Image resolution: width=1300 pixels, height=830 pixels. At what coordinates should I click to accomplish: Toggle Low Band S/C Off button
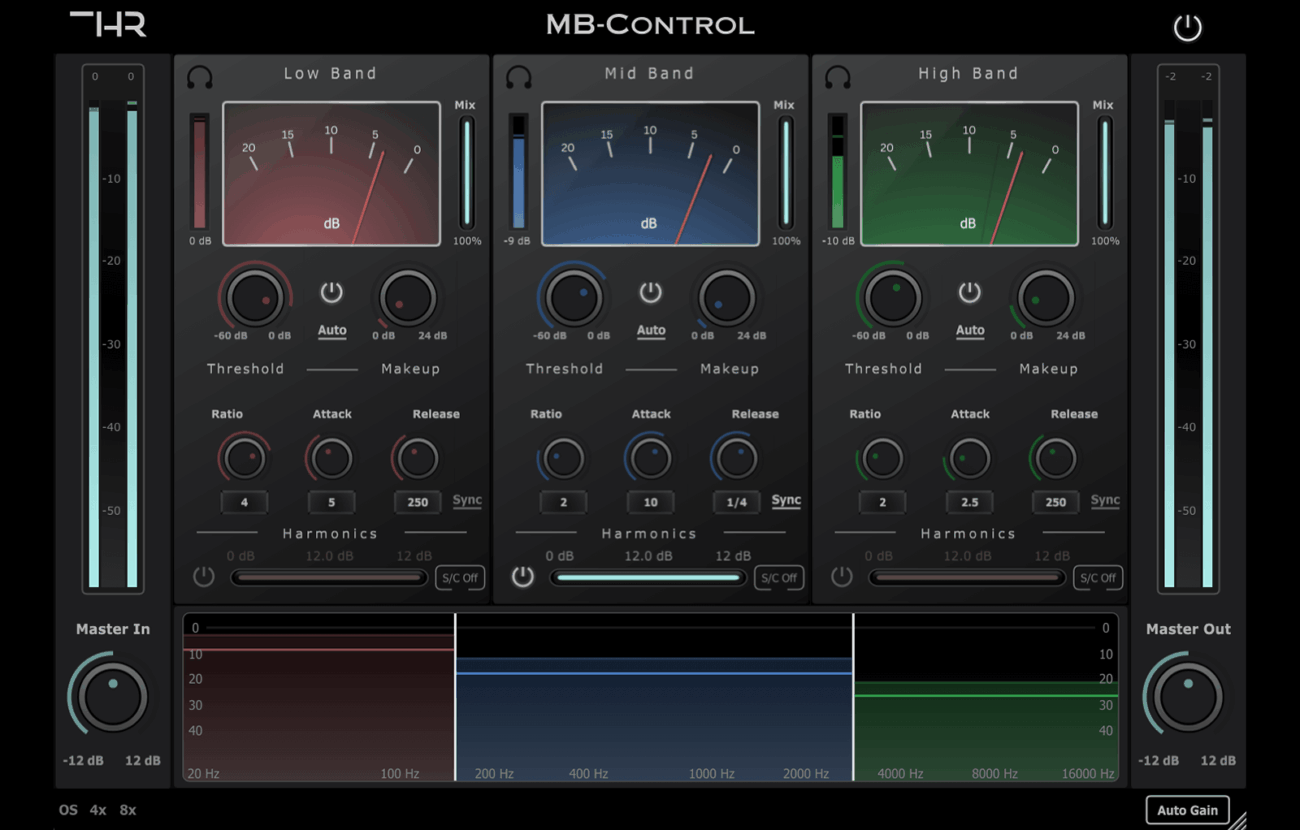click(460, 577)
